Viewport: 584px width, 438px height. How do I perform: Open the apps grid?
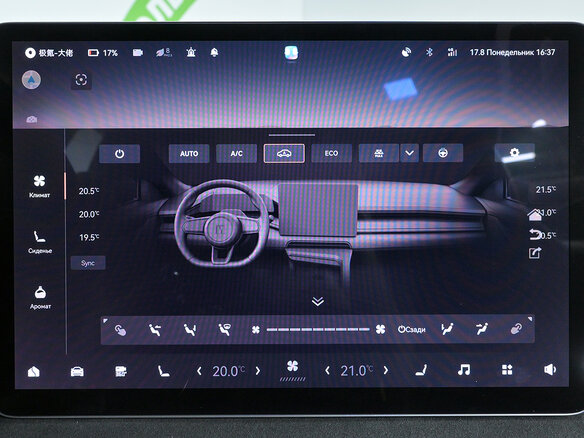click(507, 370)
